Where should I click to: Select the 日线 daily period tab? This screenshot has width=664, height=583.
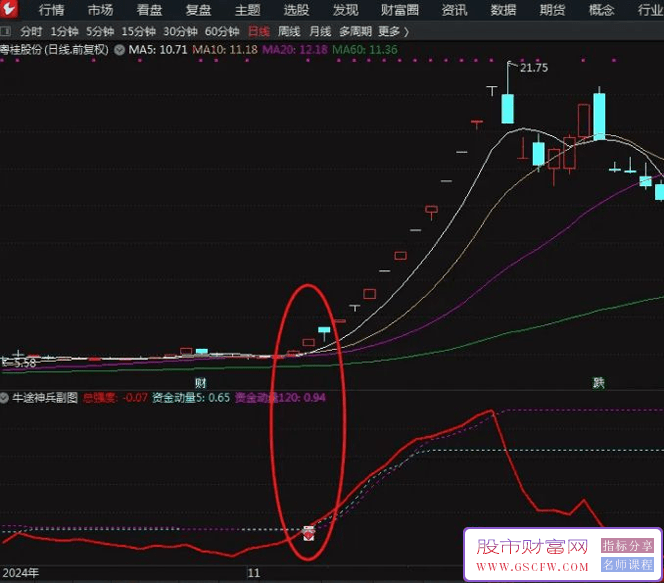click(258, 31)
